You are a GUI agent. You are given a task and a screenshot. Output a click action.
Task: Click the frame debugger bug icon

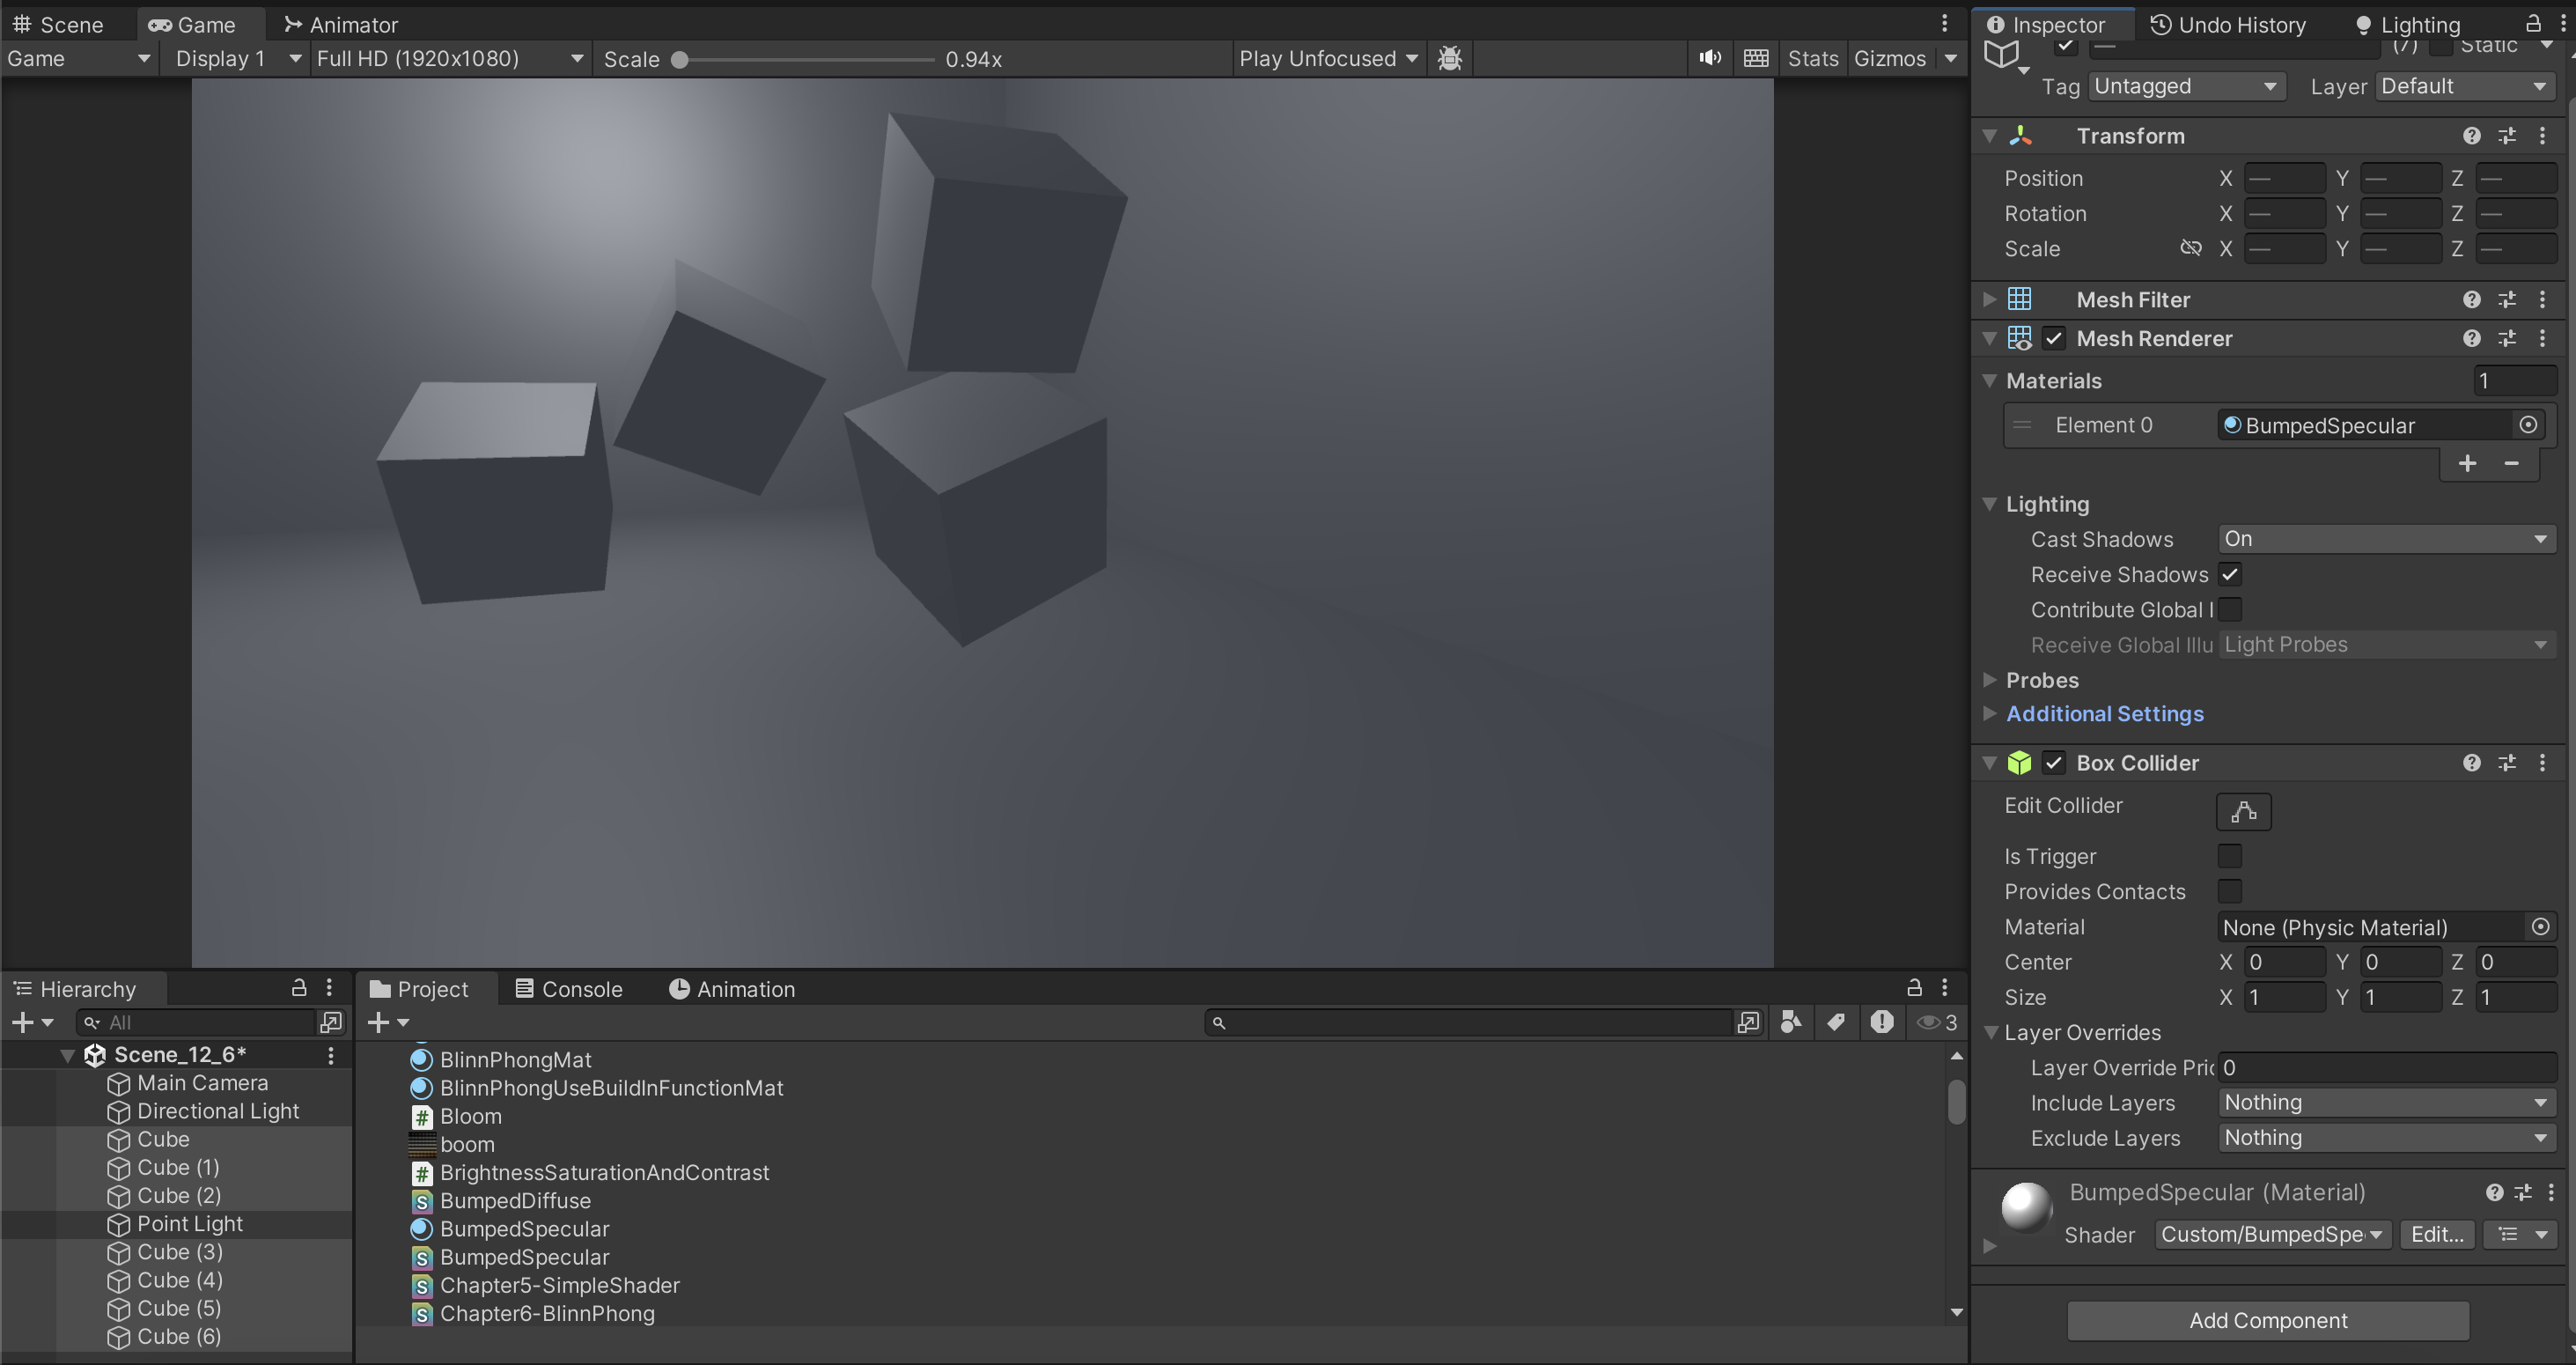[1450, 58]
